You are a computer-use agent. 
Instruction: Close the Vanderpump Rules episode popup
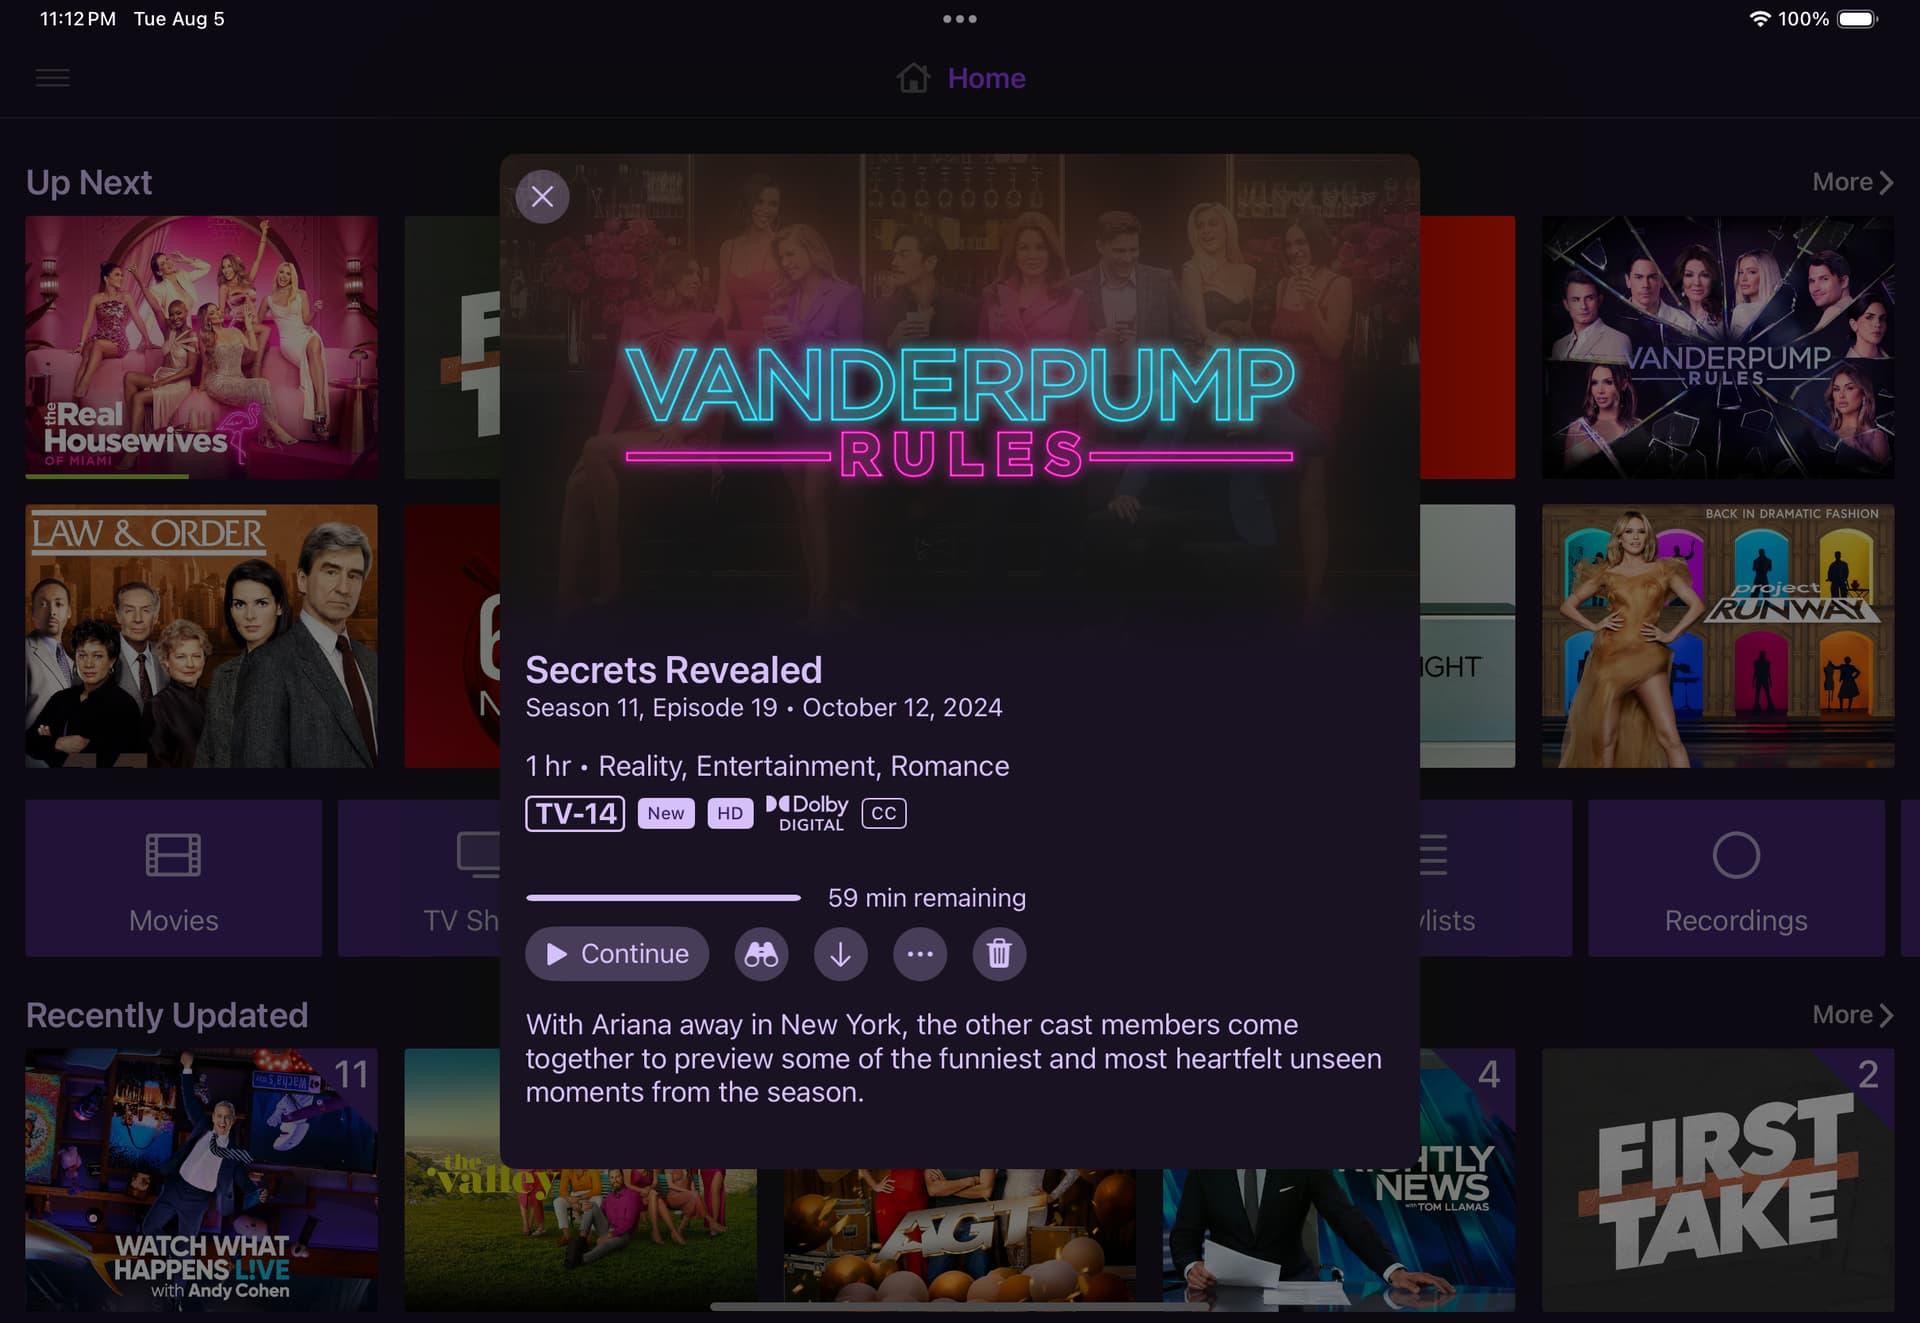542,196
